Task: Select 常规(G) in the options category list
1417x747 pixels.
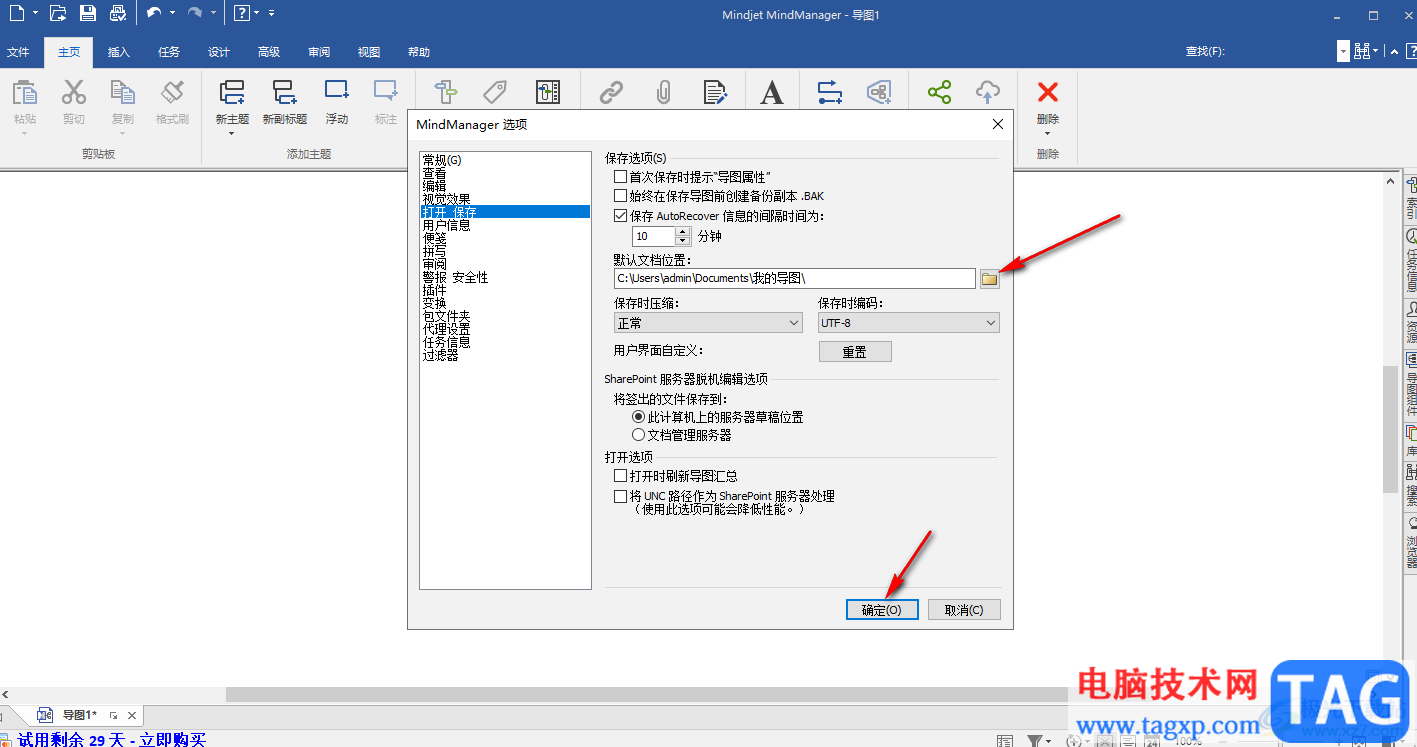Action: (x=442, y=160)
